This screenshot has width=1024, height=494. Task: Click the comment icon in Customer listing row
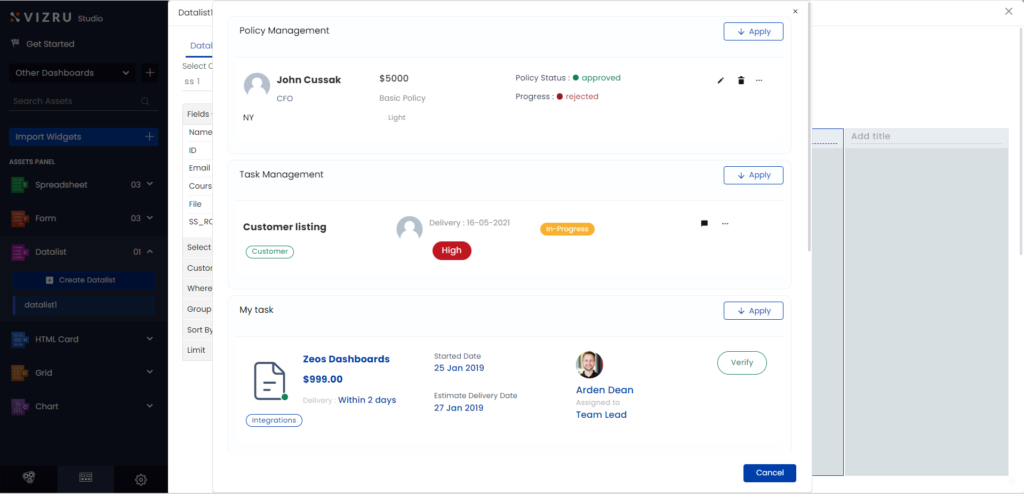pyautogui.click(x=704, y=224)
